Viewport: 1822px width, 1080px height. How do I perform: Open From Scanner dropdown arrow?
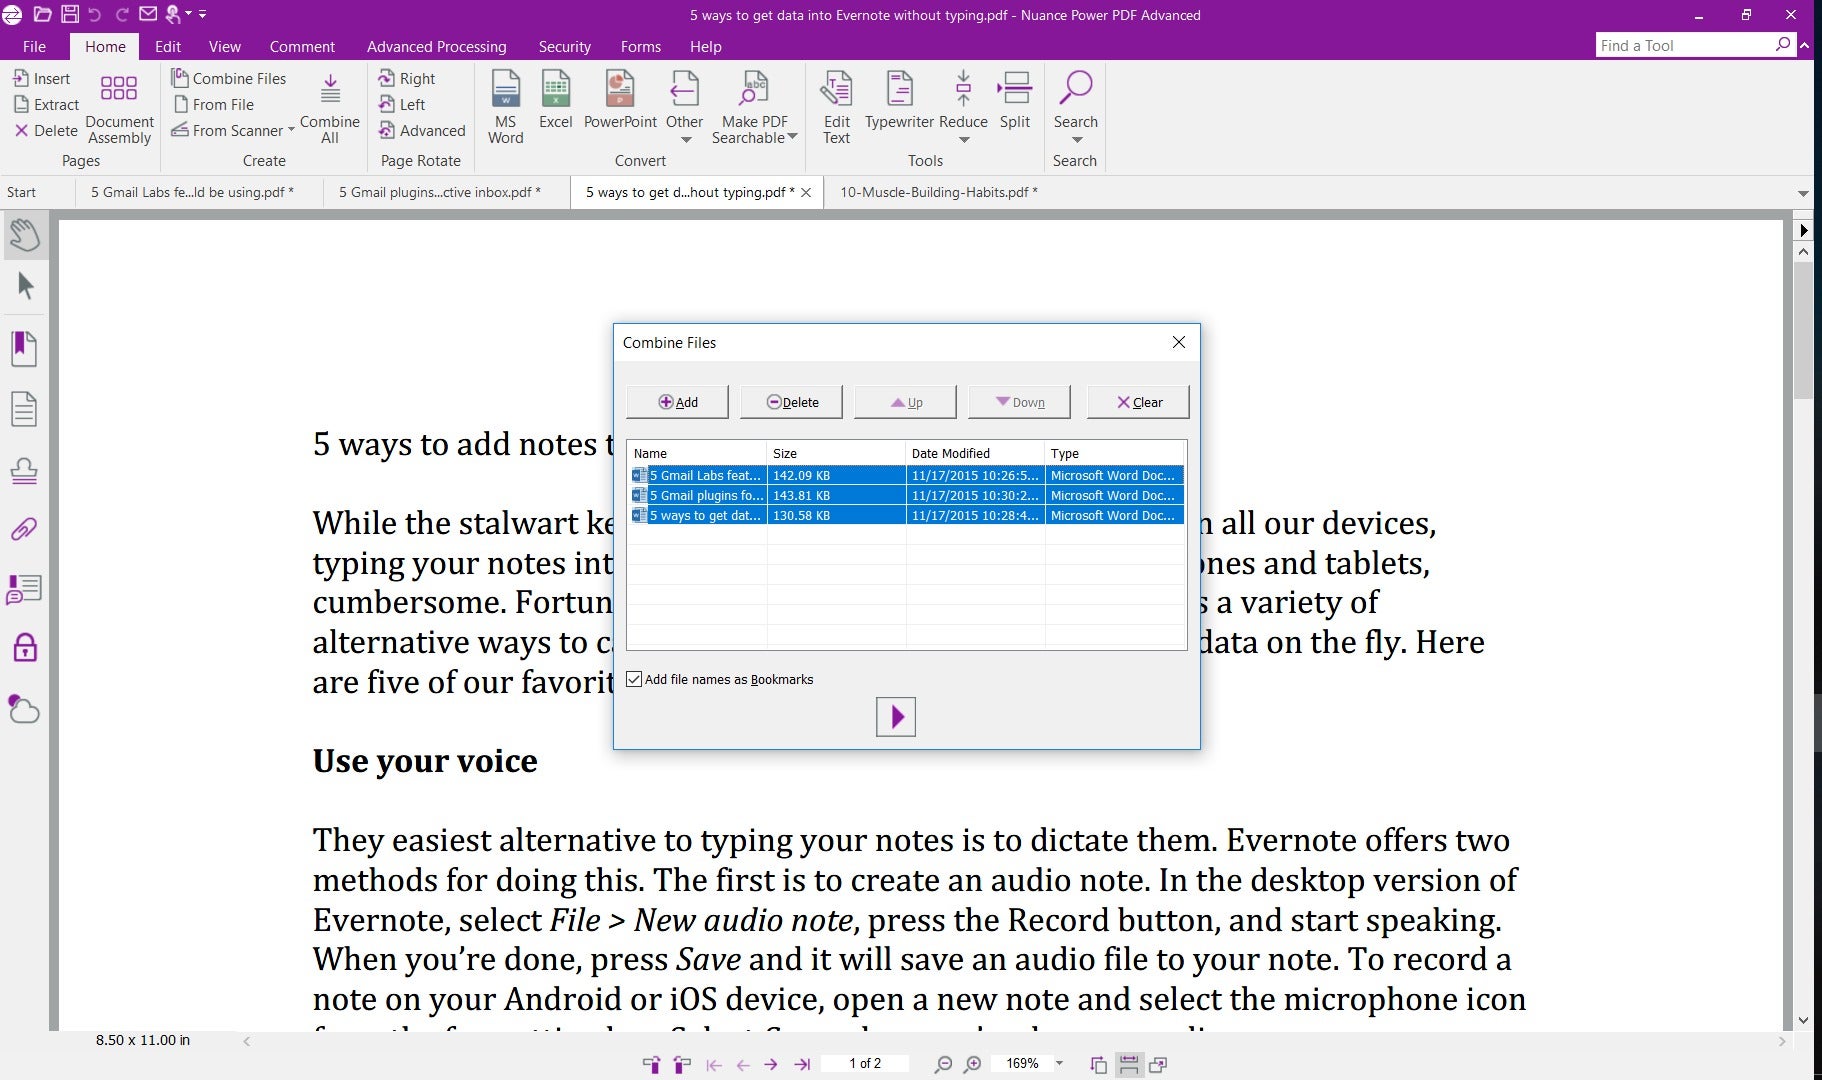[291, 130]
